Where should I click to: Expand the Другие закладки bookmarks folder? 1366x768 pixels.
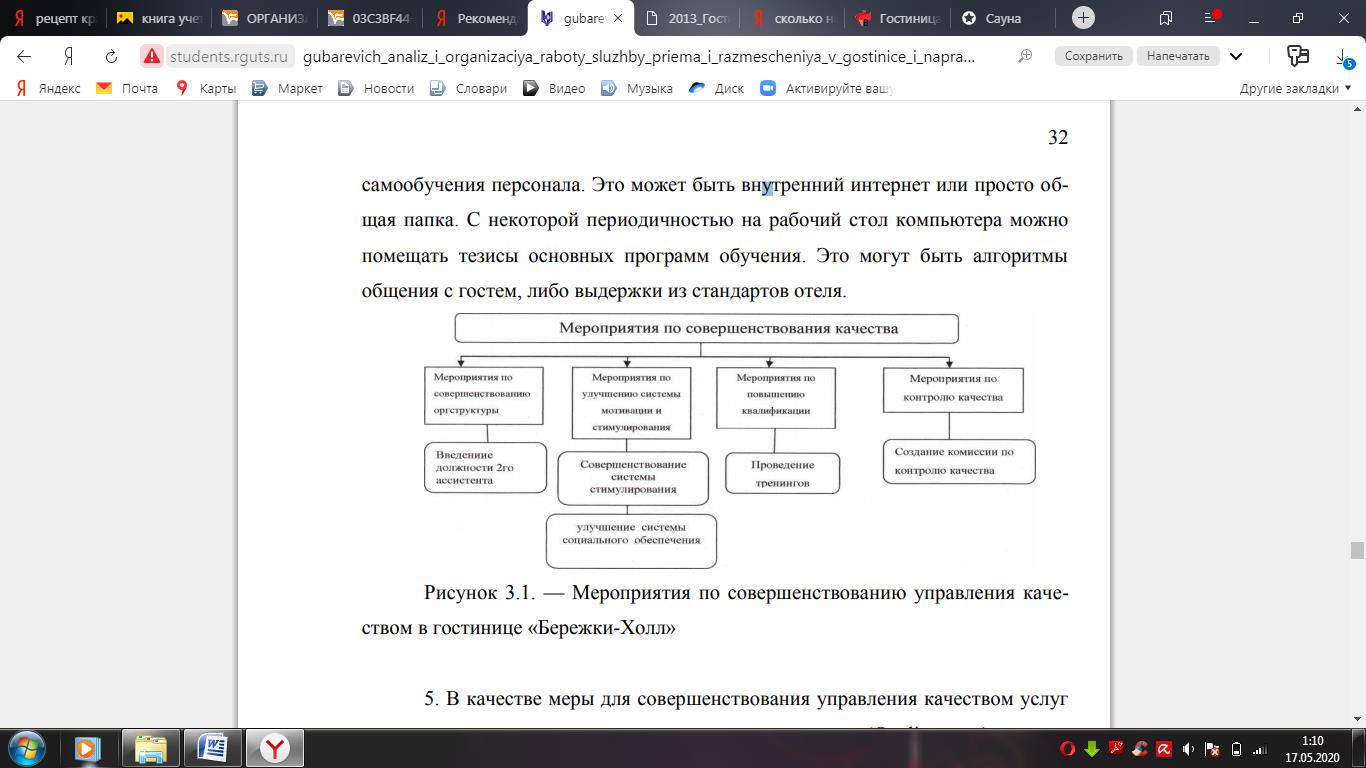click(1295, 88)
